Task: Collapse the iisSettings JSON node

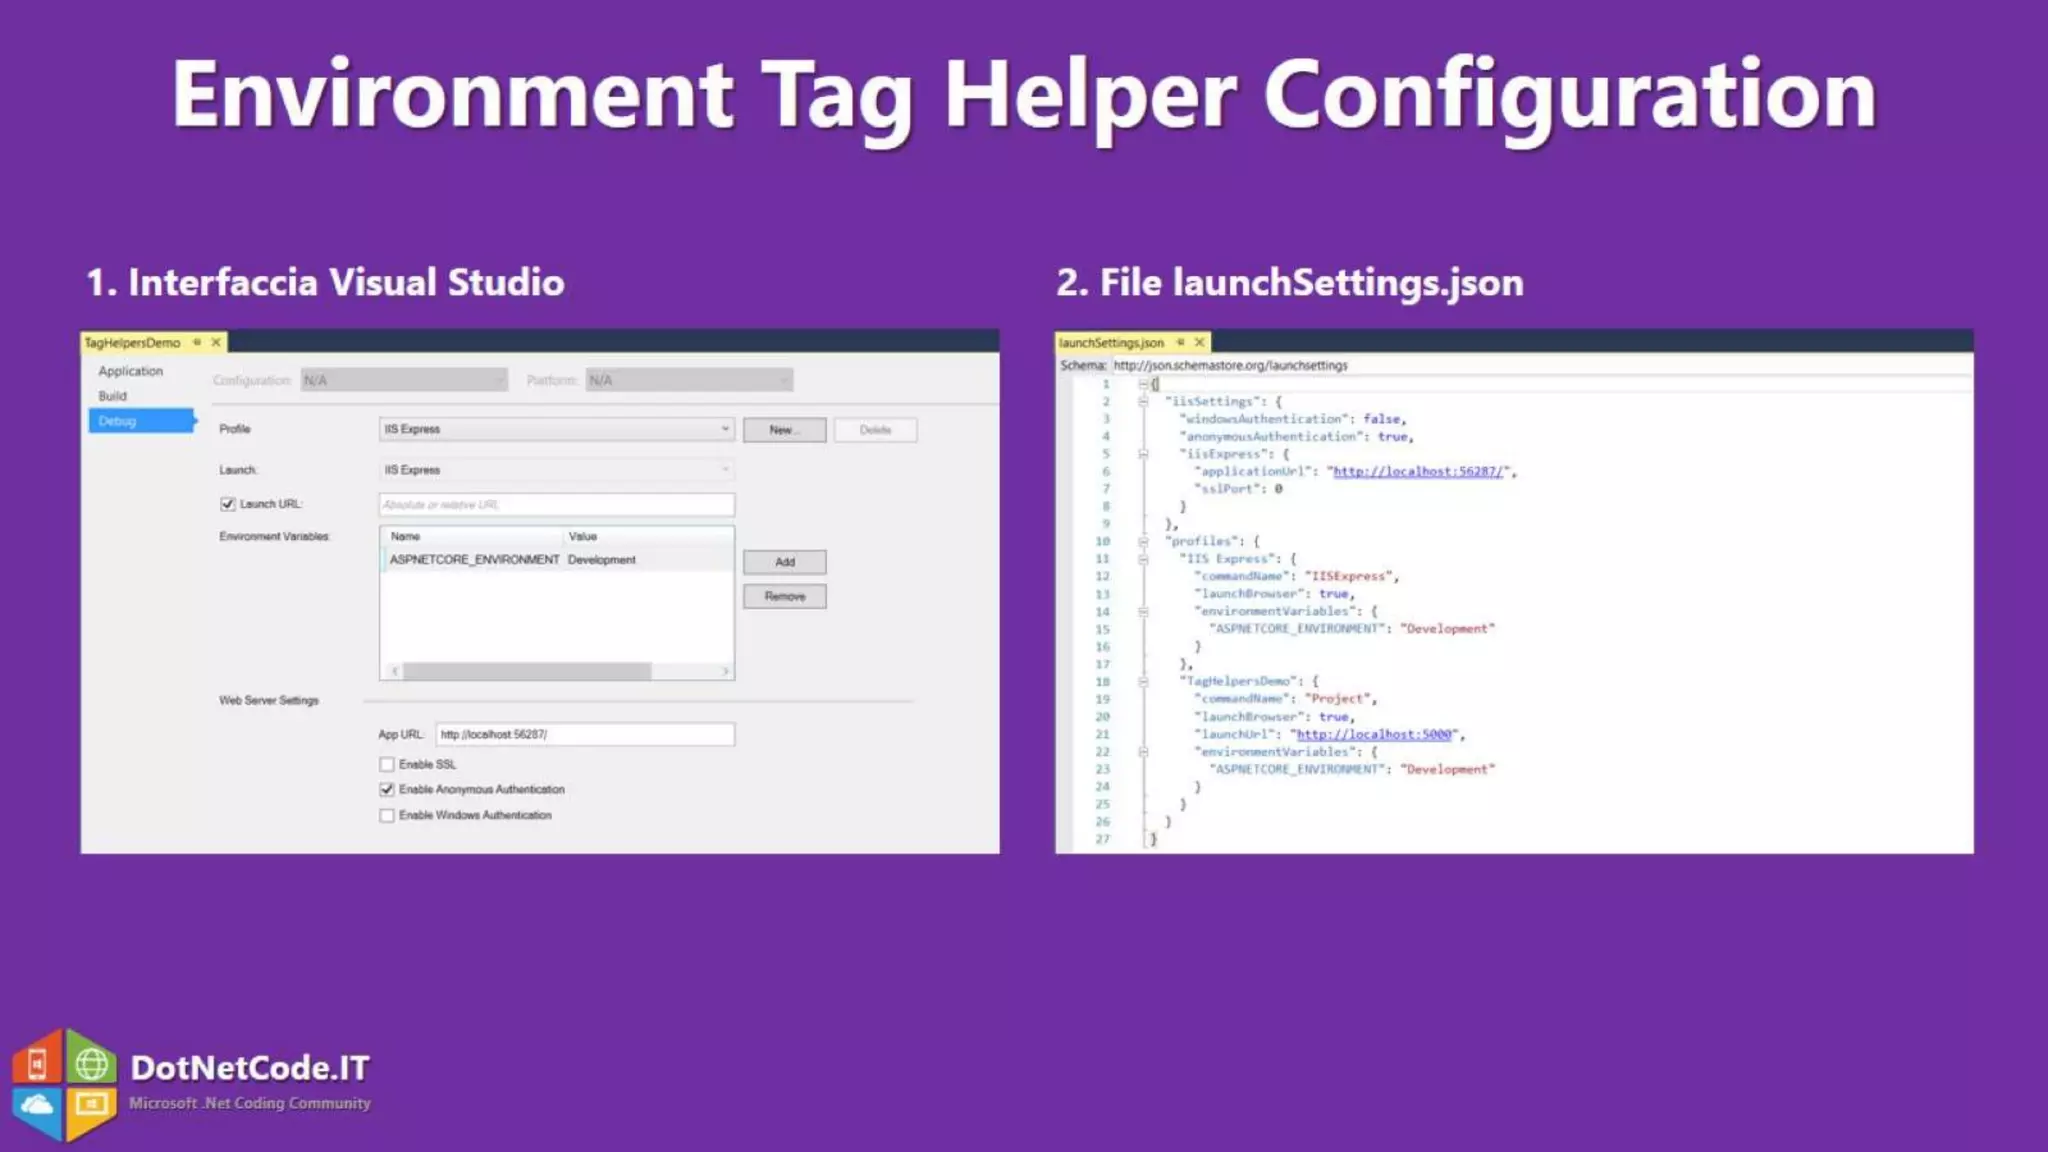Action: click(1143, 401)
